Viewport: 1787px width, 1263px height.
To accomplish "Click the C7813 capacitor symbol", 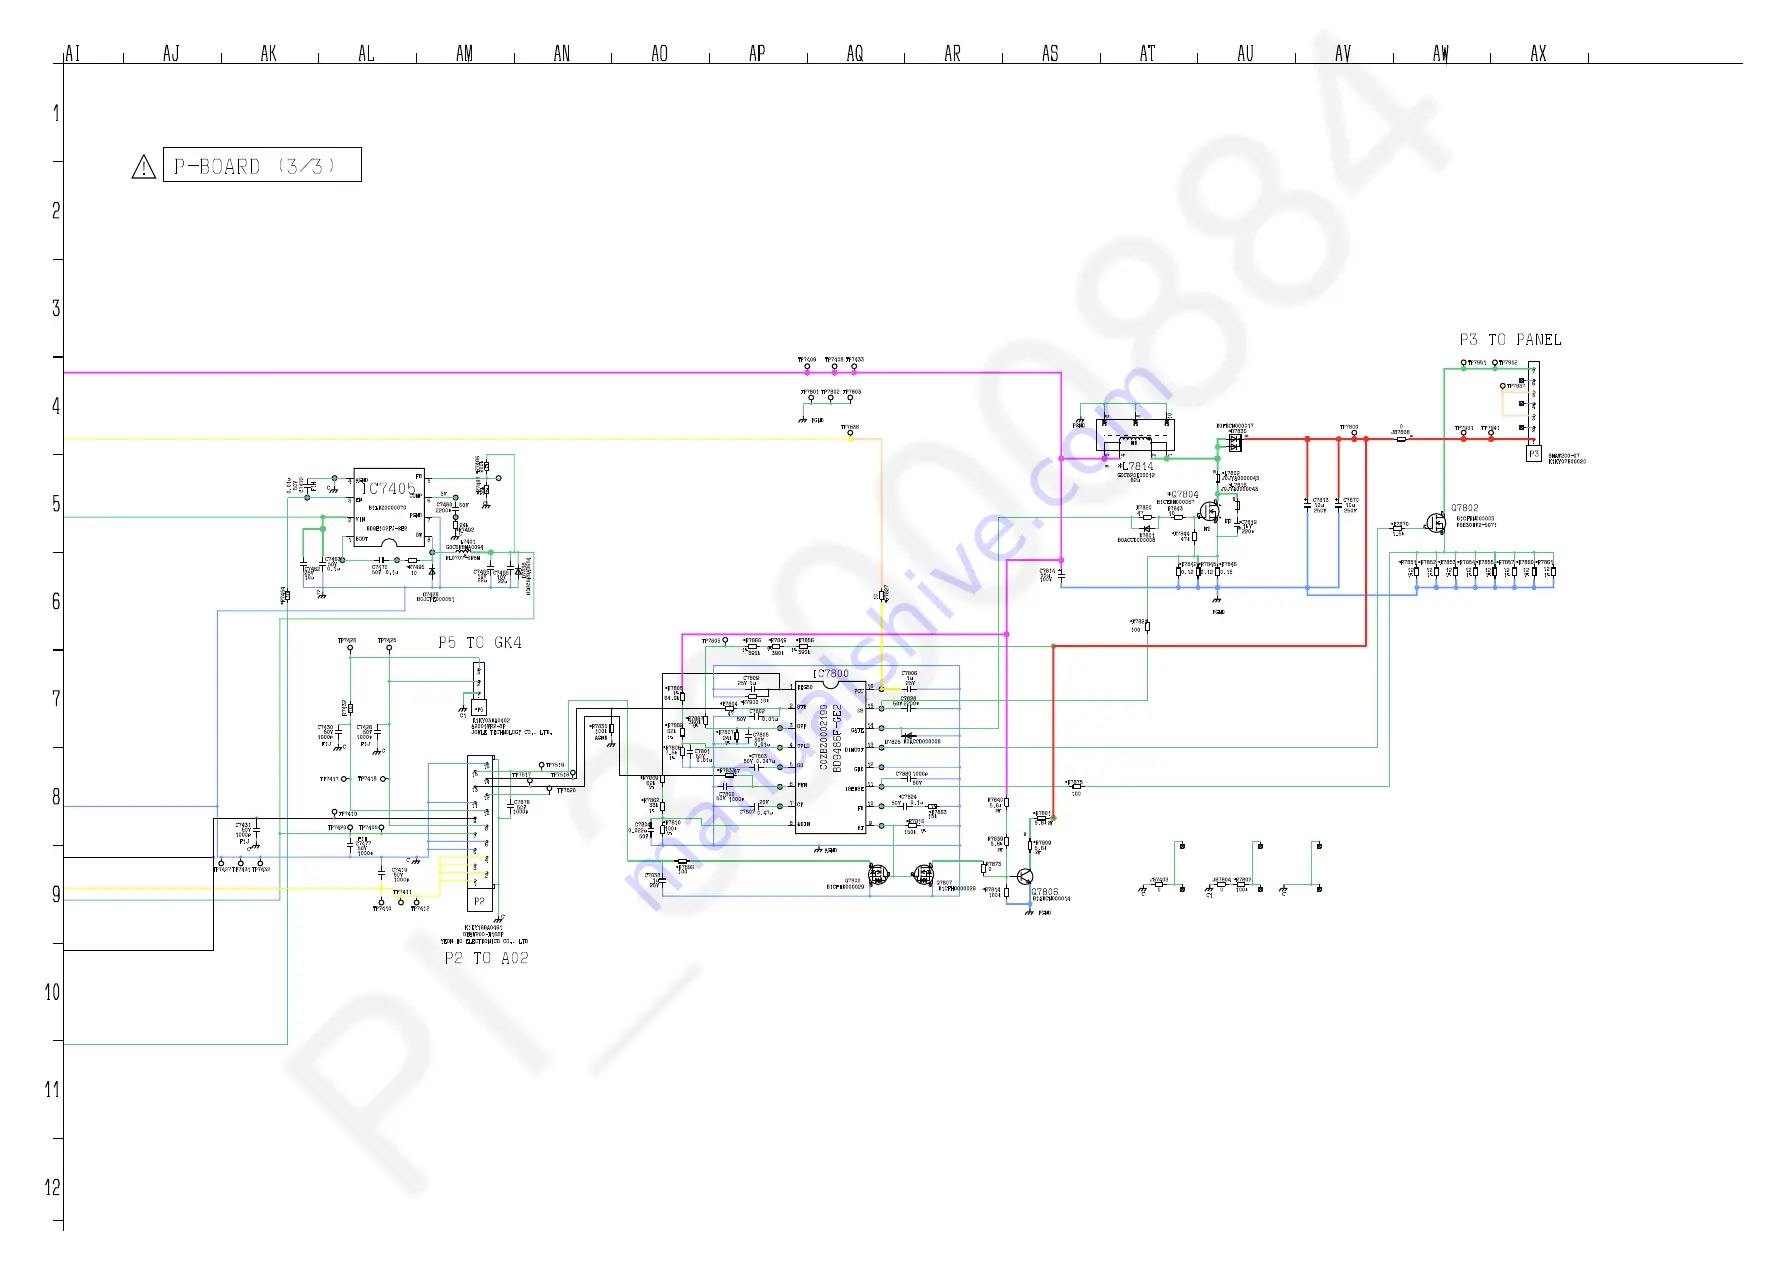I will point(1308,505).
